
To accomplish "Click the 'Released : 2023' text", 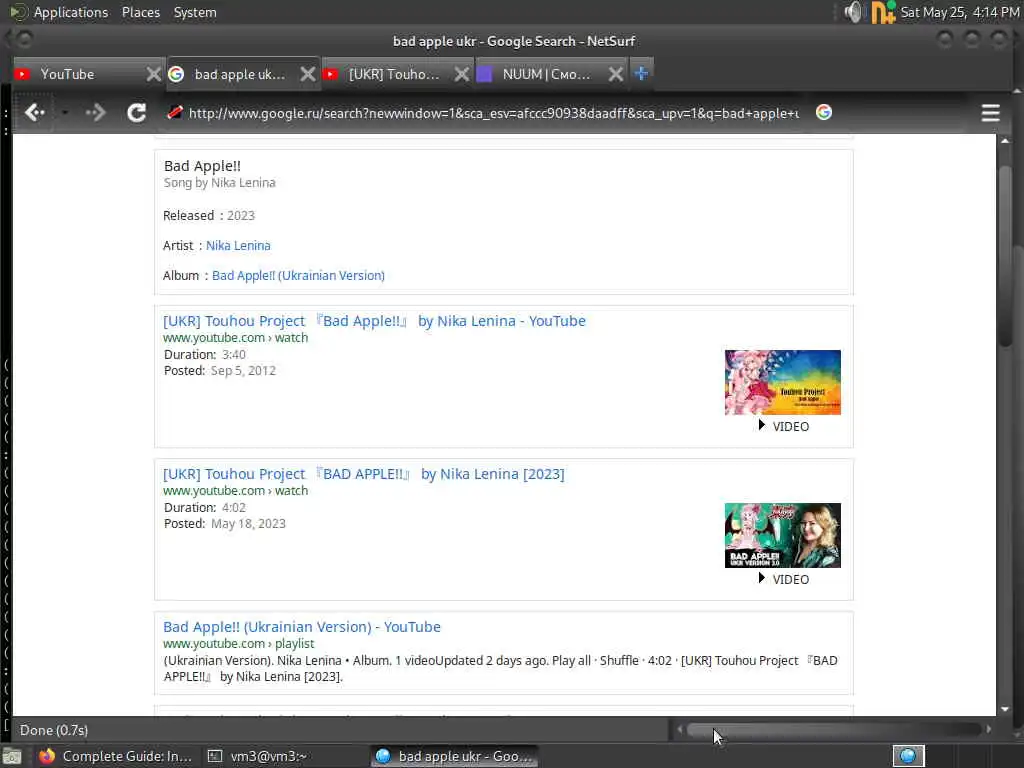I will click(x=209, y=216).
